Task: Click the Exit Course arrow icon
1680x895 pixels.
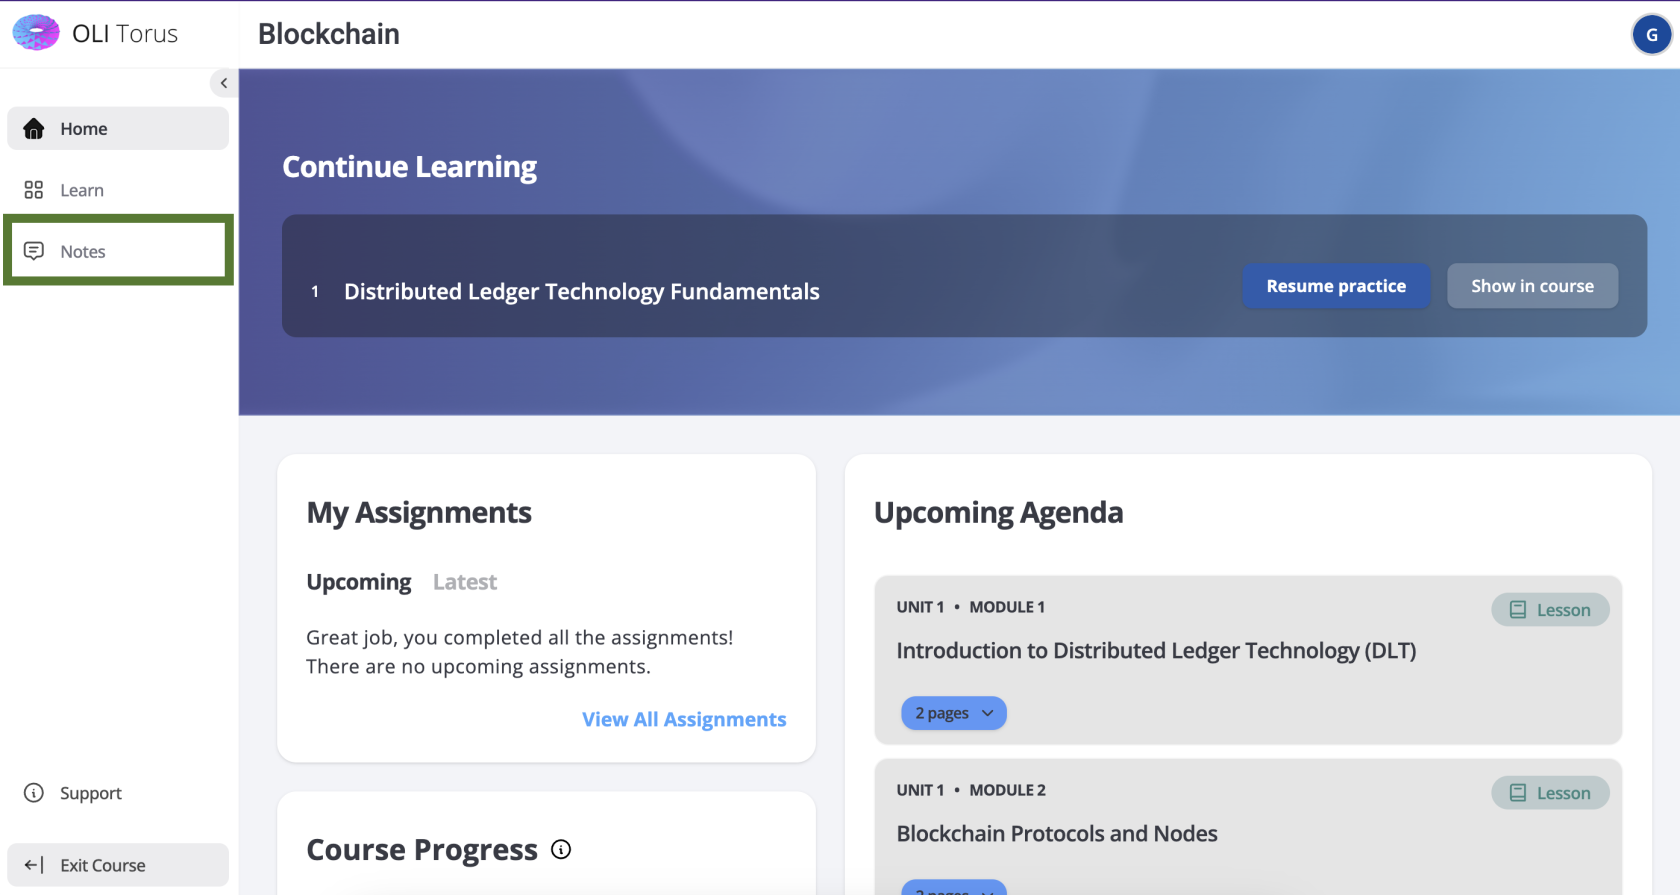Action: click(34, 865)
